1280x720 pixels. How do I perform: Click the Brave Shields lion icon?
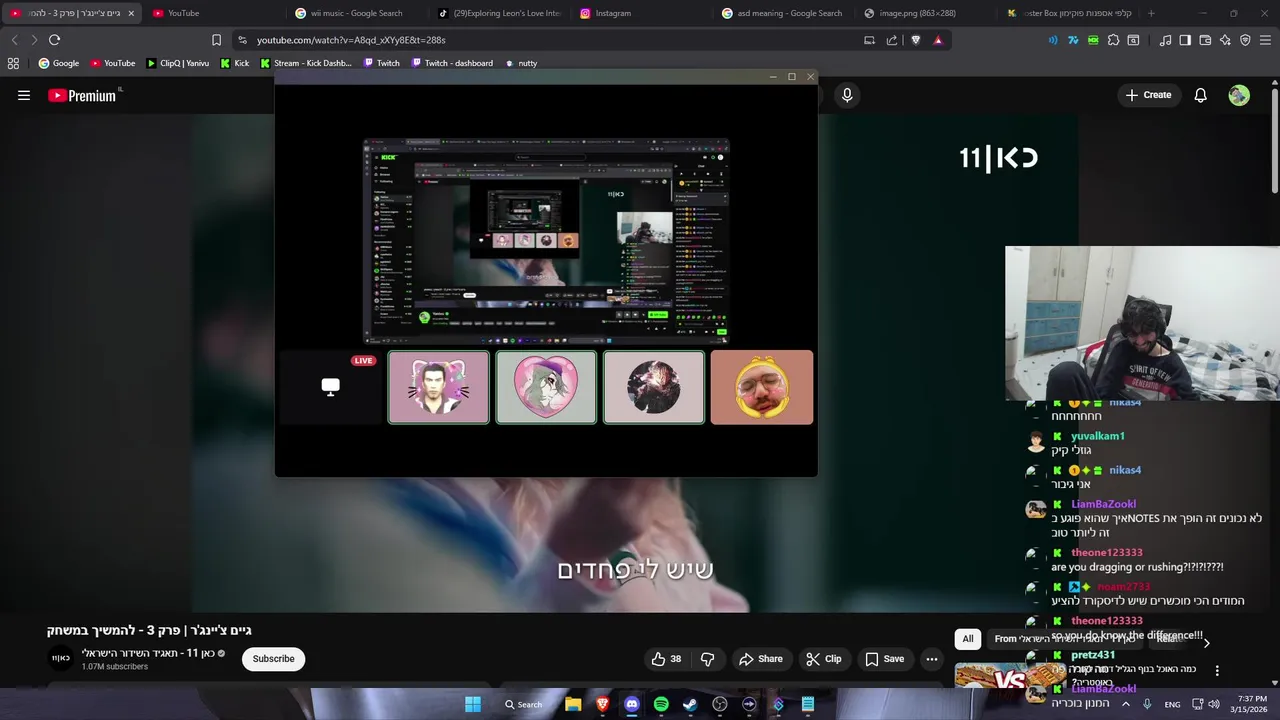pyautogui.click(x=915, y=40)
